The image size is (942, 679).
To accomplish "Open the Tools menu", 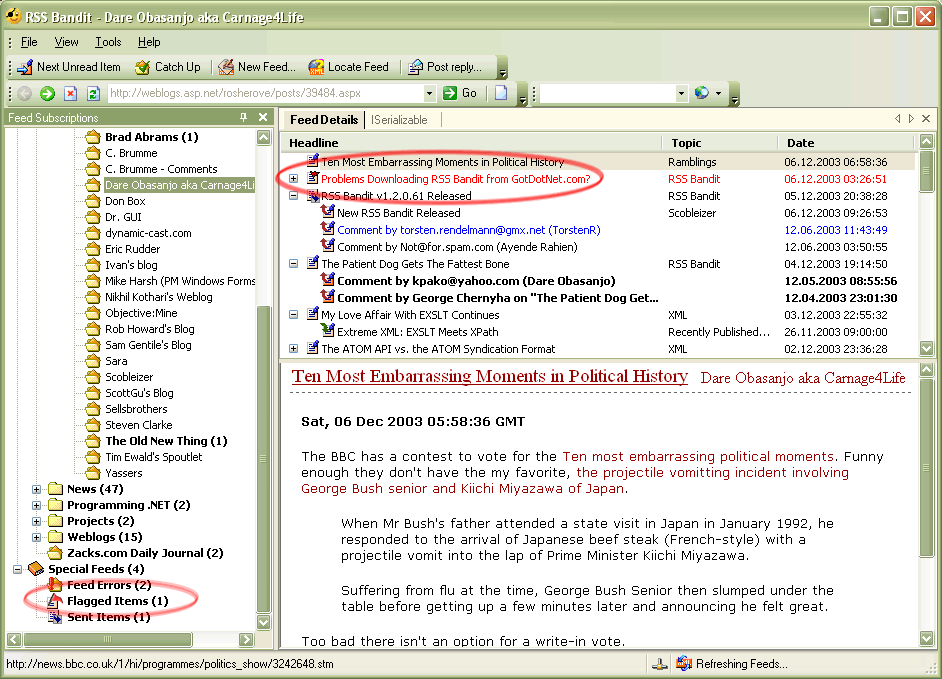I will point(108,42).
